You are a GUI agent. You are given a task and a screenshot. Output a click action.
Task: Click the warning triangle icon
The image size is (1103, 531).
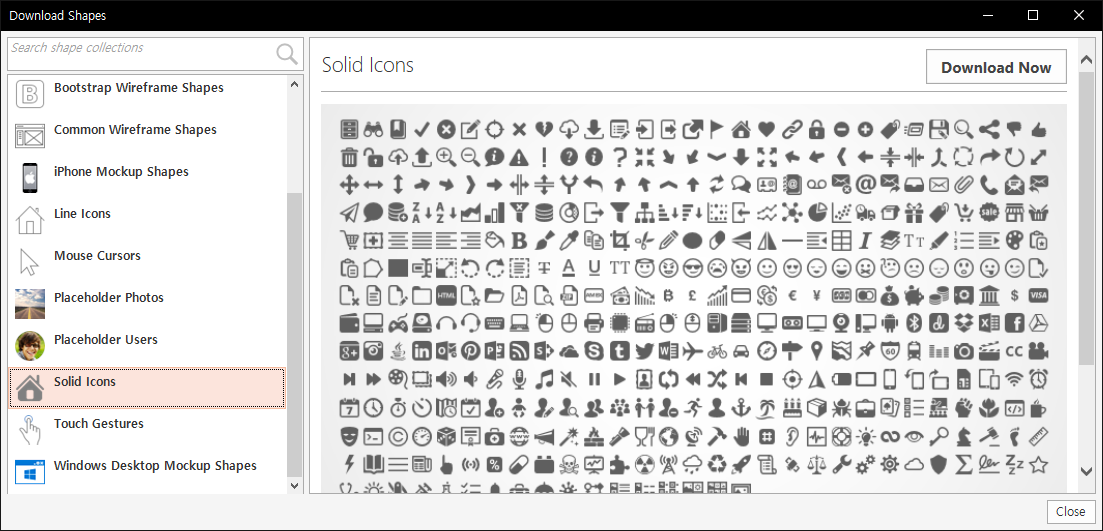(520, 157)
